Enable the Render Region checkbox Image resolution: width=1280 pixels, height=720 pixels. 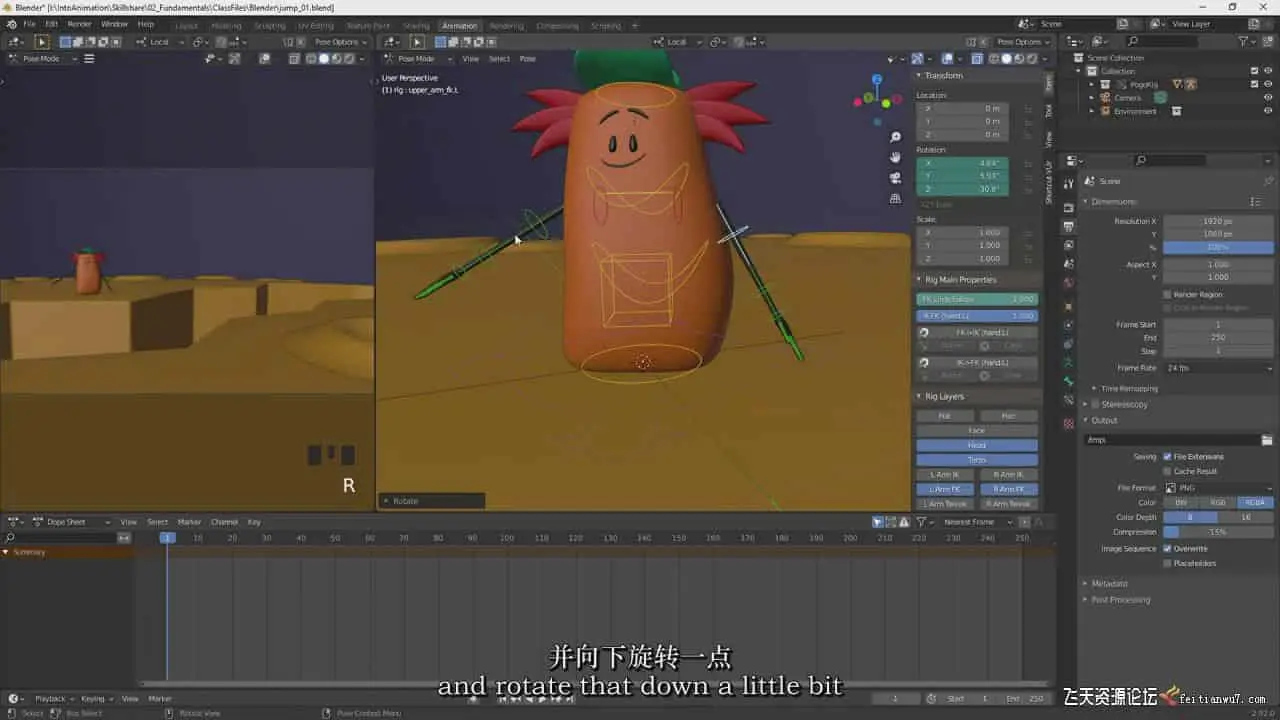click(x=1167, y=295)
